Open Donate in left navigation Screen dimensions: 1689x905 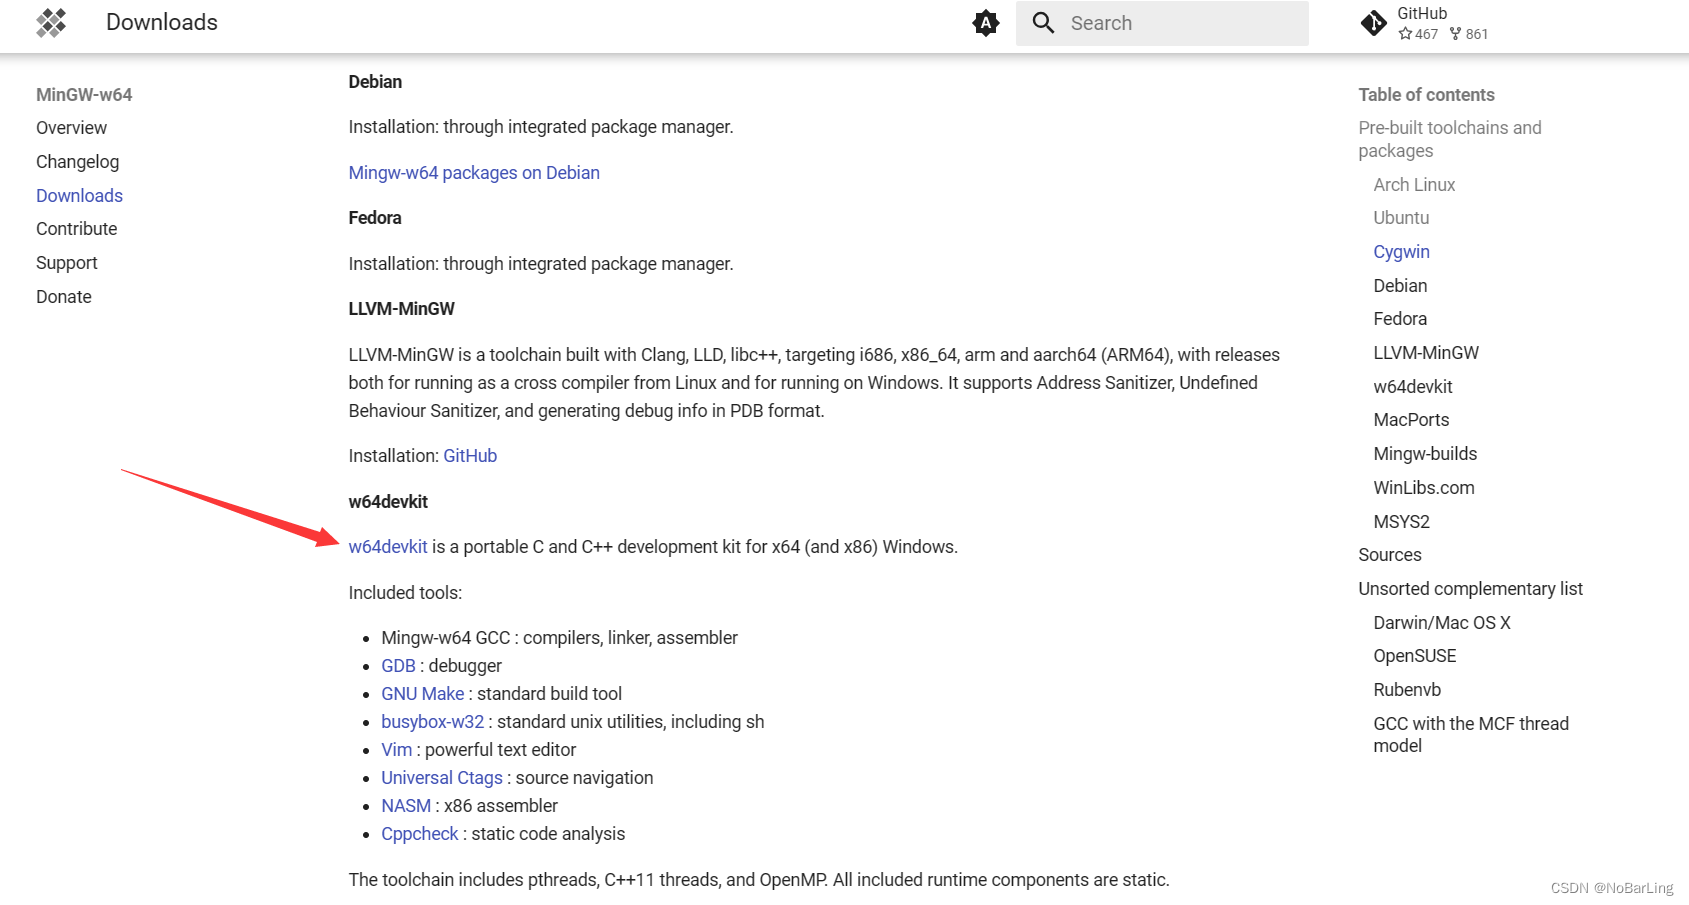click(x=63, y=297)
